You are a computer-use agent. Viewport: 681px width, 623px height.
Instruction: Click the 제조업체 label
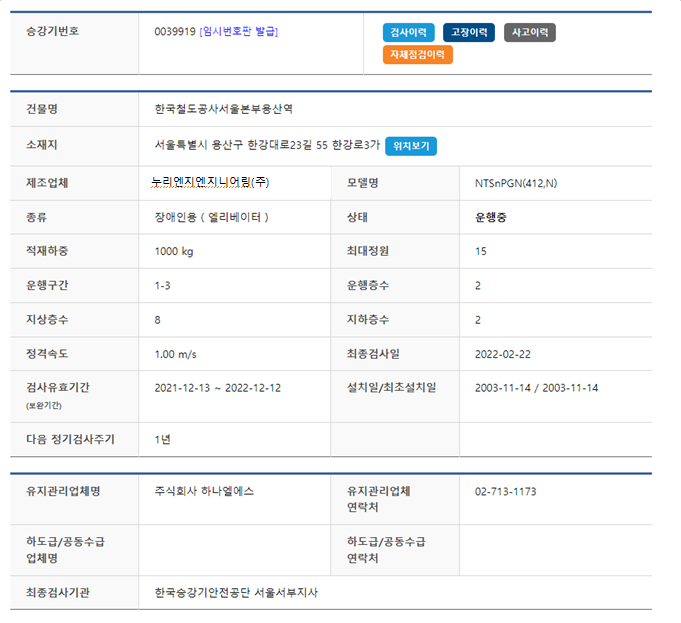point(47,183)
